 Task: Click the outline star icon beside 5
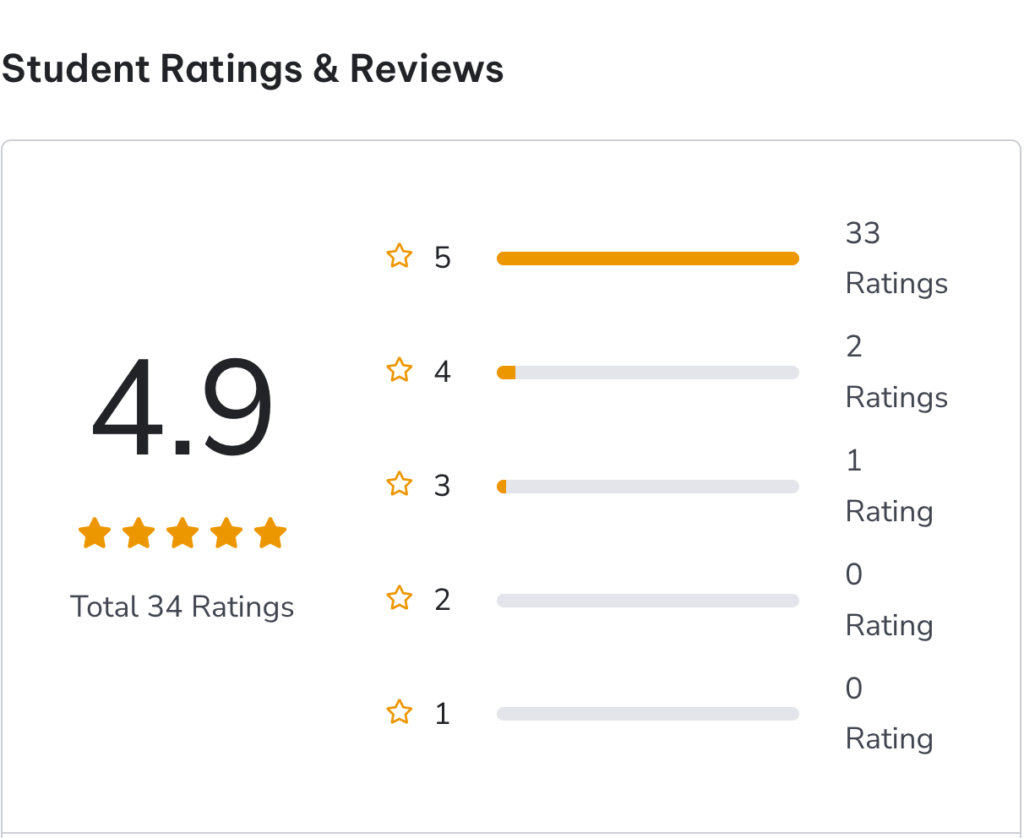(399, 256)
